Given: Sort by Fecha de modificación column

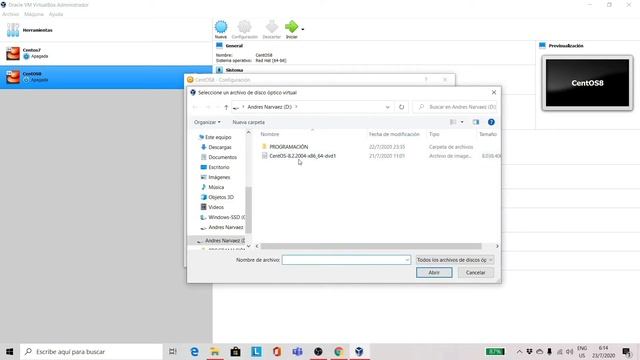Looking at the screenshot, I should click(x=394, y=134).
